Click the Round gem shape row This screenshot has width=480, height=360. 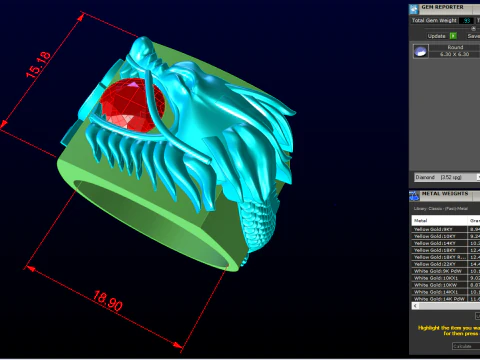pos(455,47)
